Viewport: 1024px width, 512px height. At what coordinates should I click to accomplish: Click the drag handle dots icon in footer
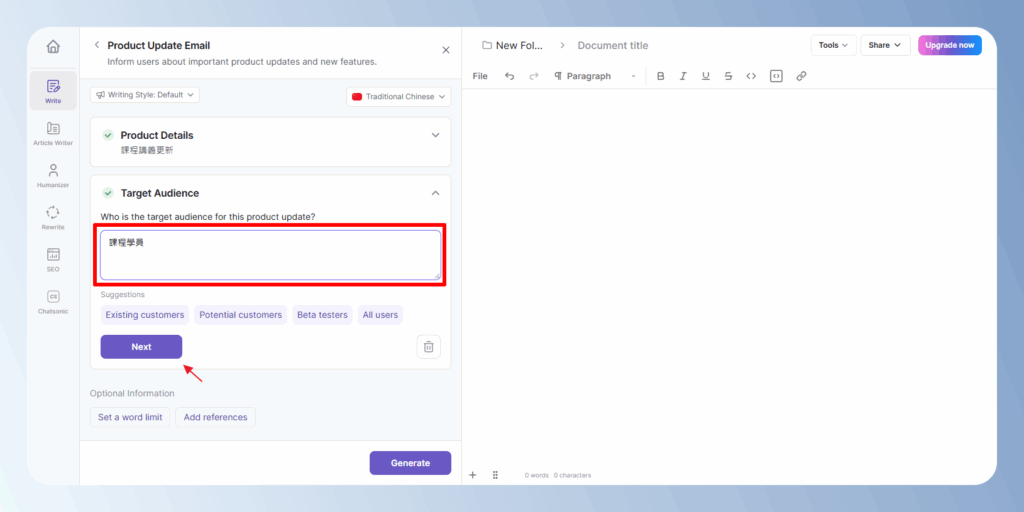coord(496,475)
